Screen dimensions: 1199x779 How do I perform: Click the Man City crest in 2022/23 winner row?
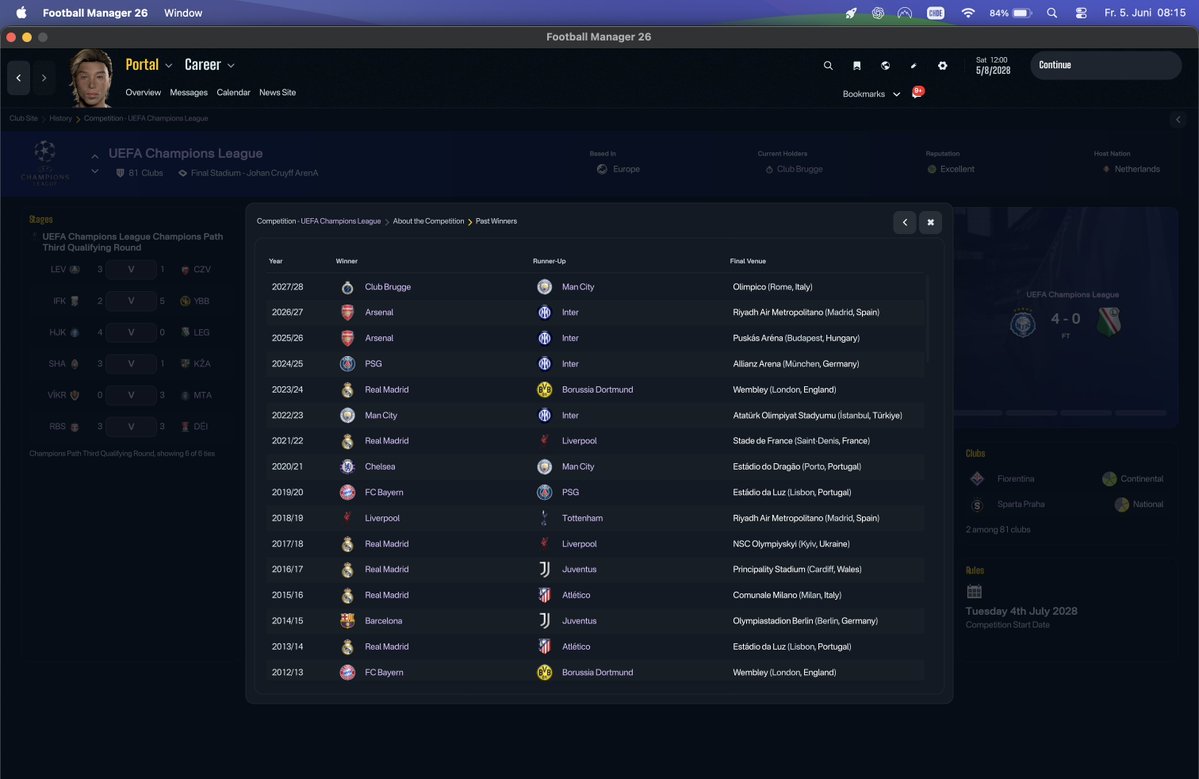coord(347,415)
